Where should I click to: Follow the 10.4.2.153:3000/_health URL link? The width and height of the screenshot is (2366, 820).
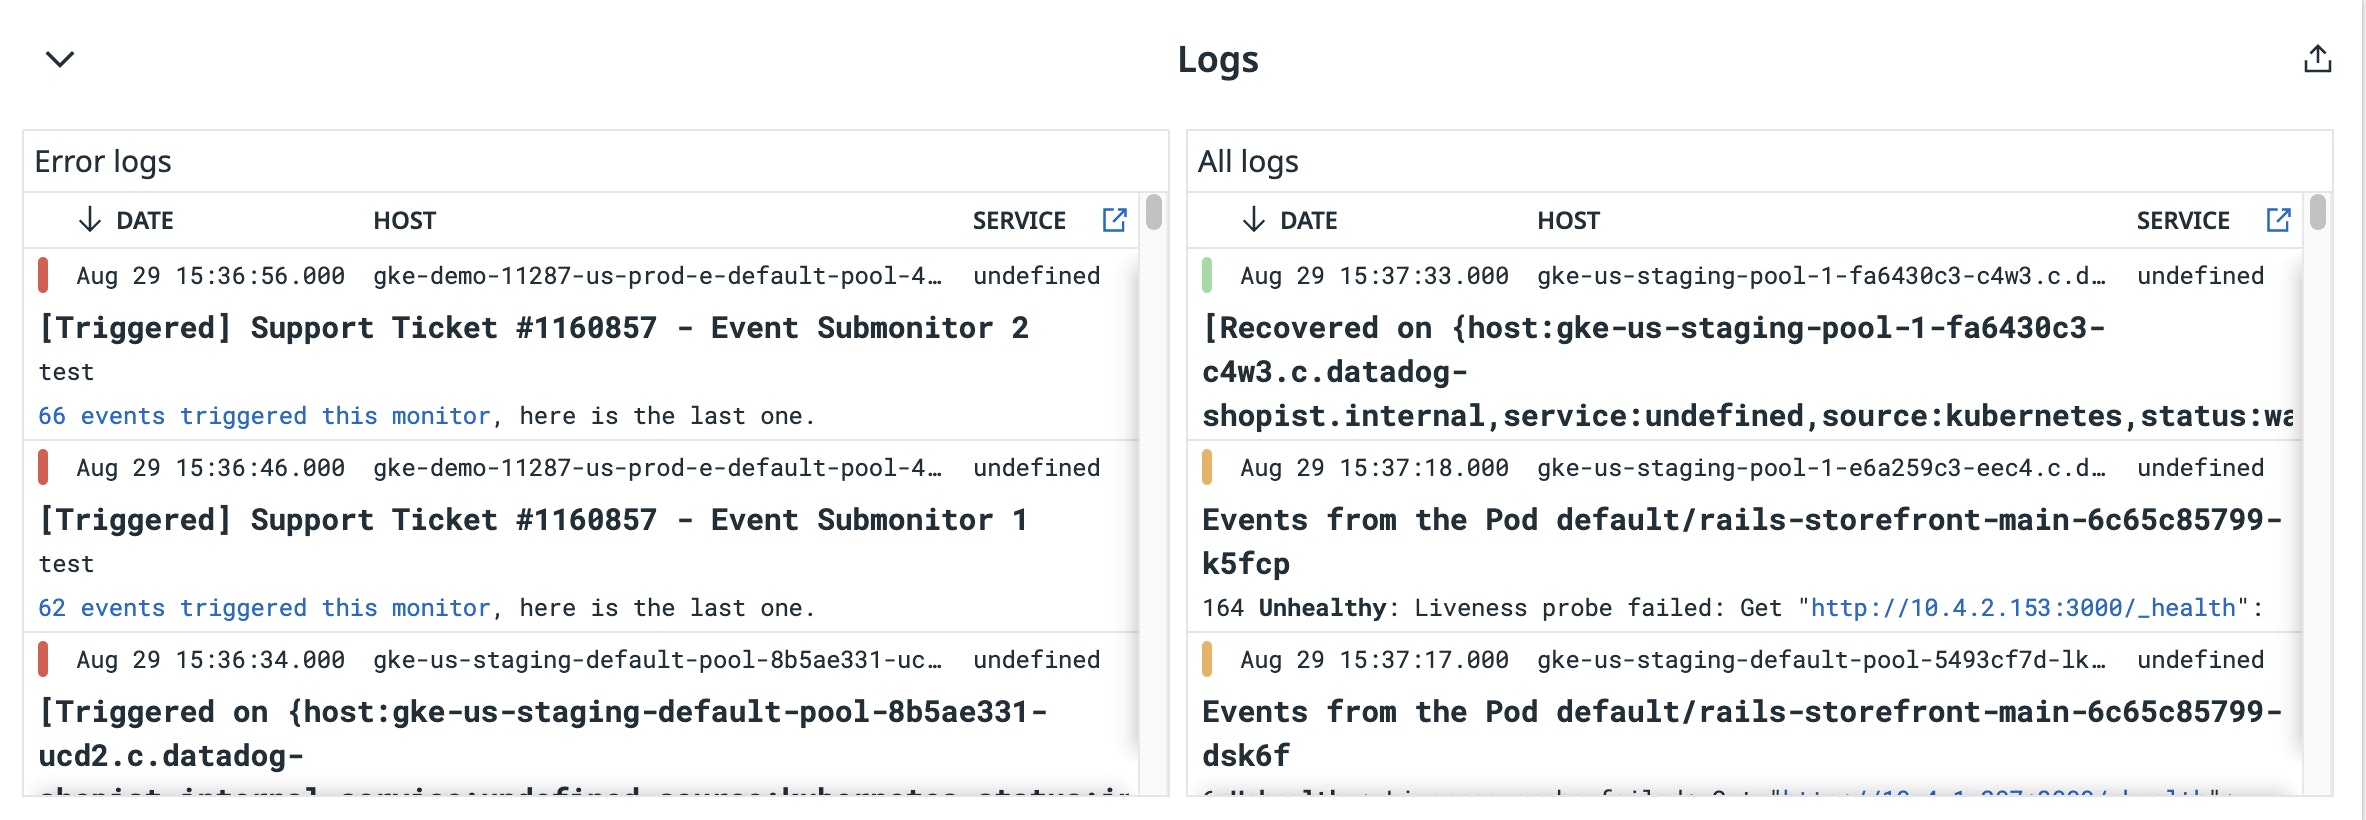pos(2023,608)
